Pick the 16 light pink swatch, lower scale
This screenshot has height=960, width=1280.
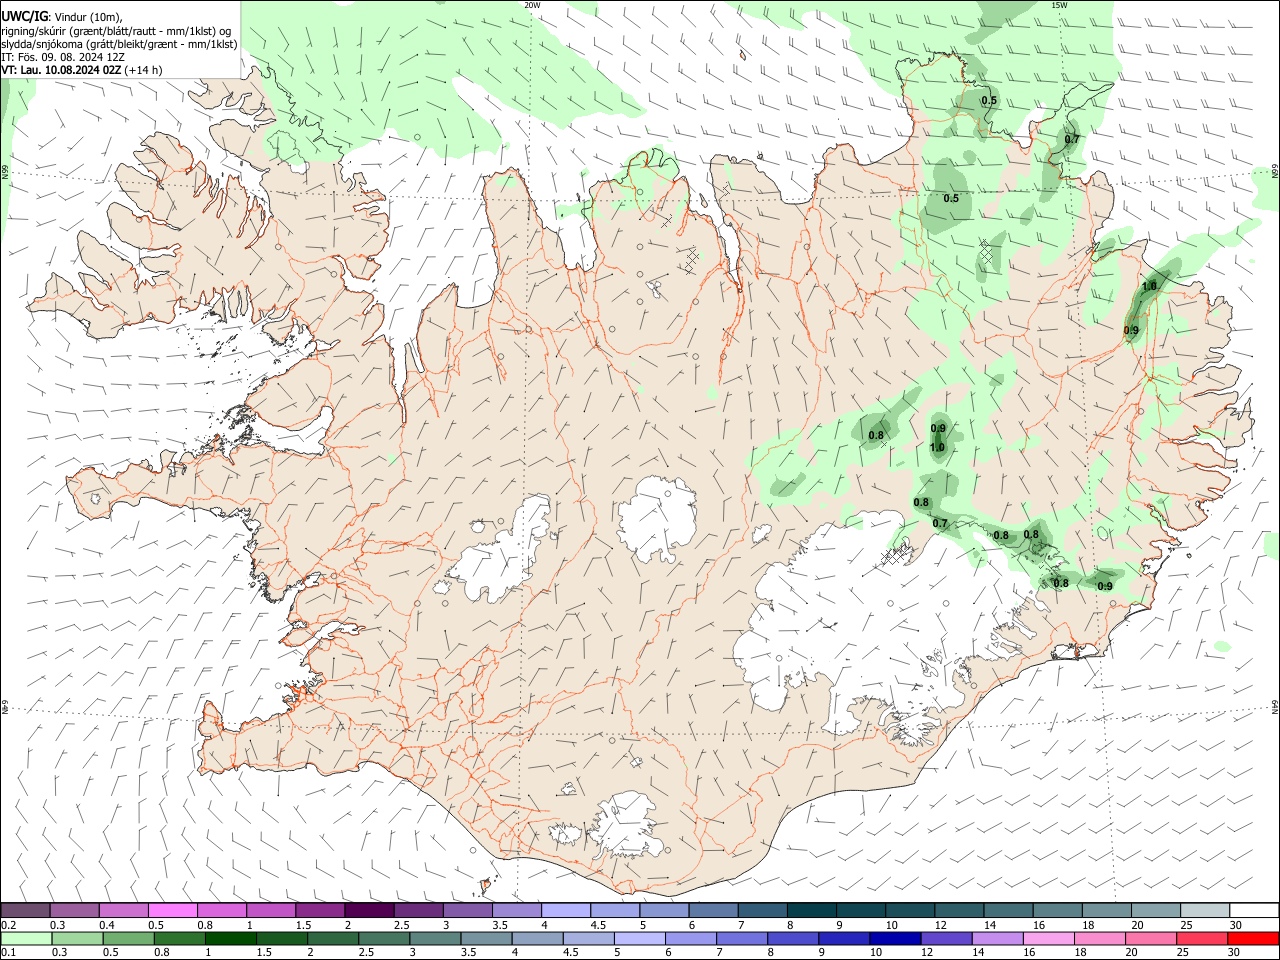[1049, 939]
